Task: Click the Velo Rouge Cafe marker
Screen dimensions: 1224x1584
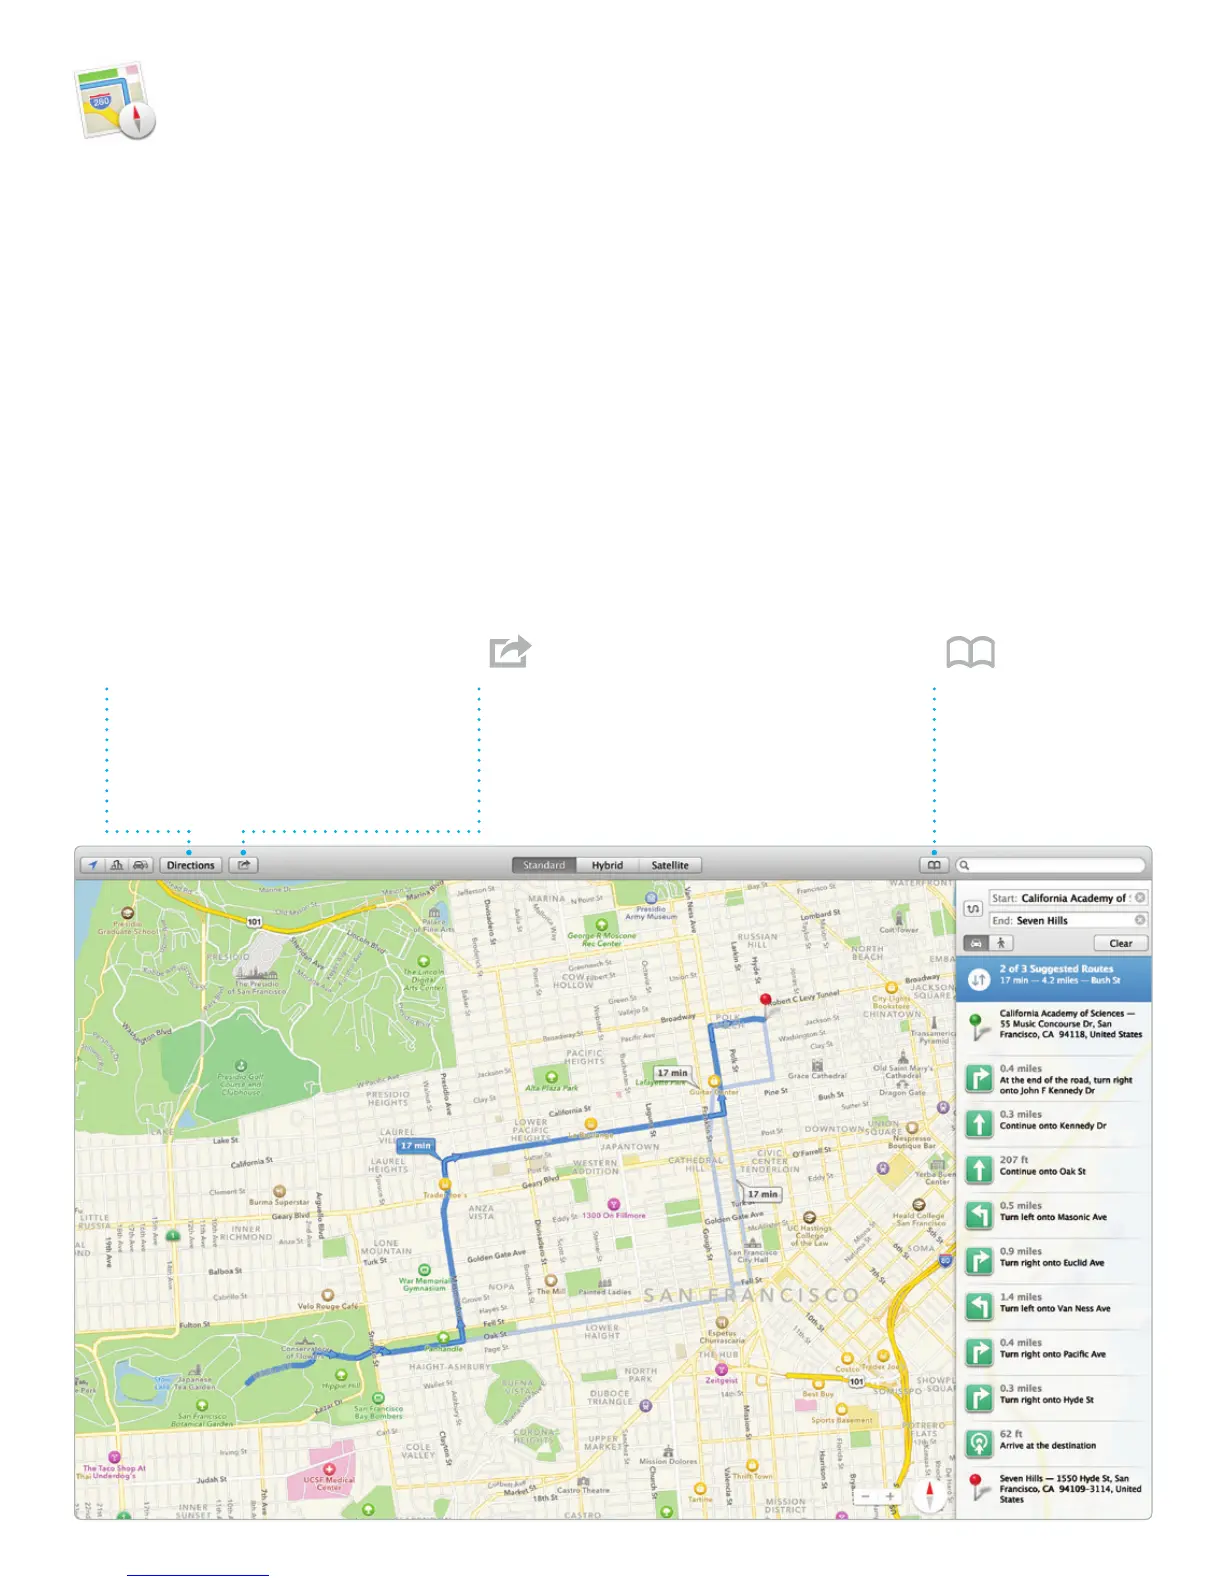Action: pos(327,1295)
